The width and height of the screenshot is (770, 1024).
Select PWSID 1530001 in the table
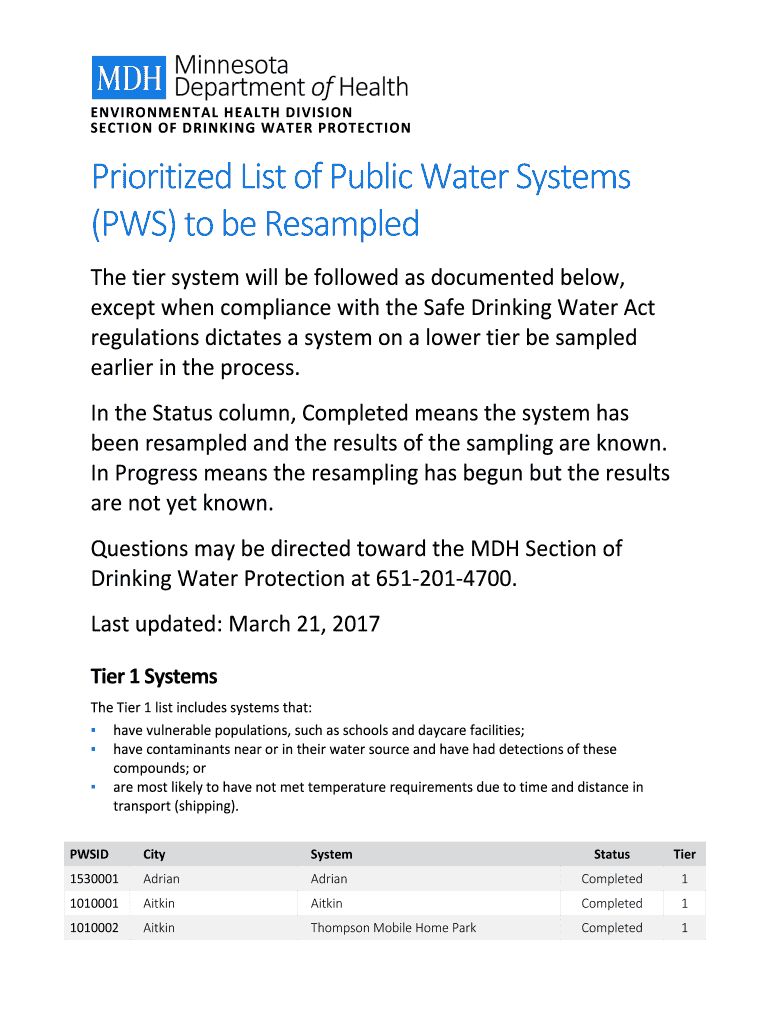click(94, 879)
